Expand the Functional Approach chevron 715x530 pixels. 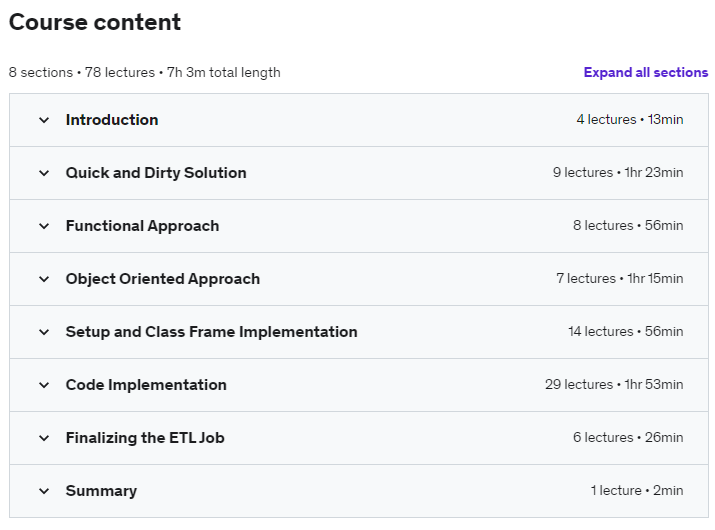point(44,226)
